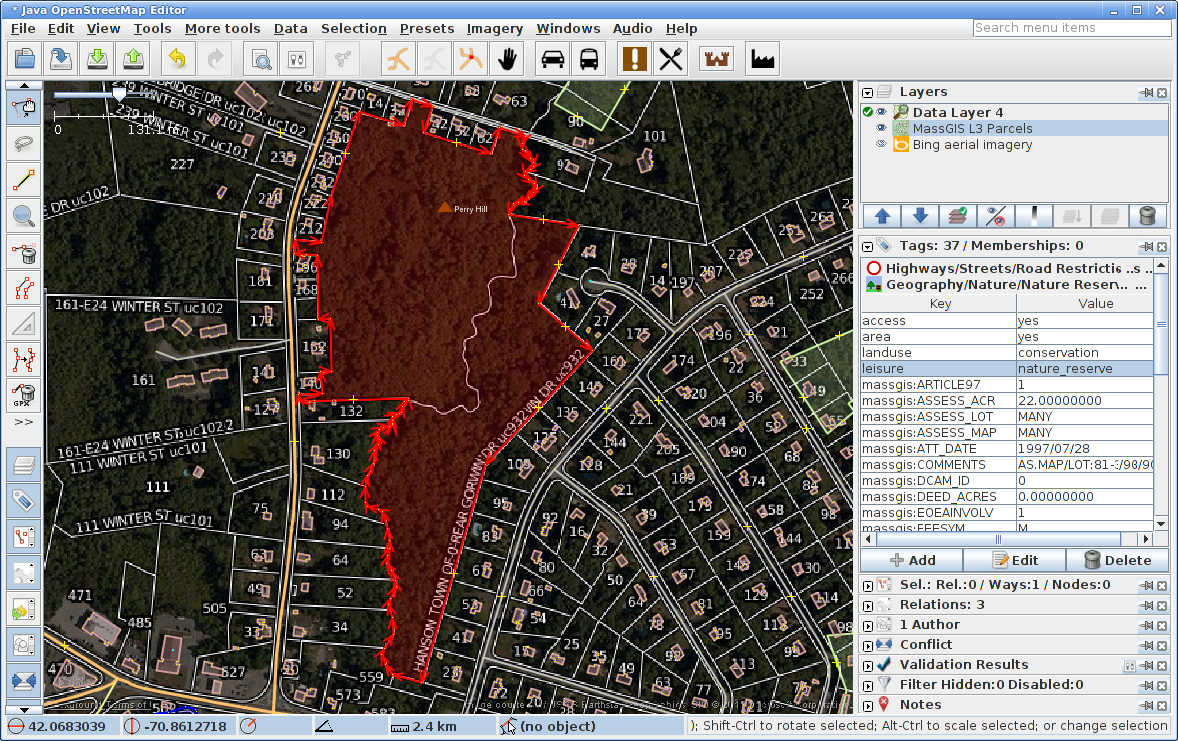Open the Imagery menu
The image size is (1178, 741).
coord(495,29)
